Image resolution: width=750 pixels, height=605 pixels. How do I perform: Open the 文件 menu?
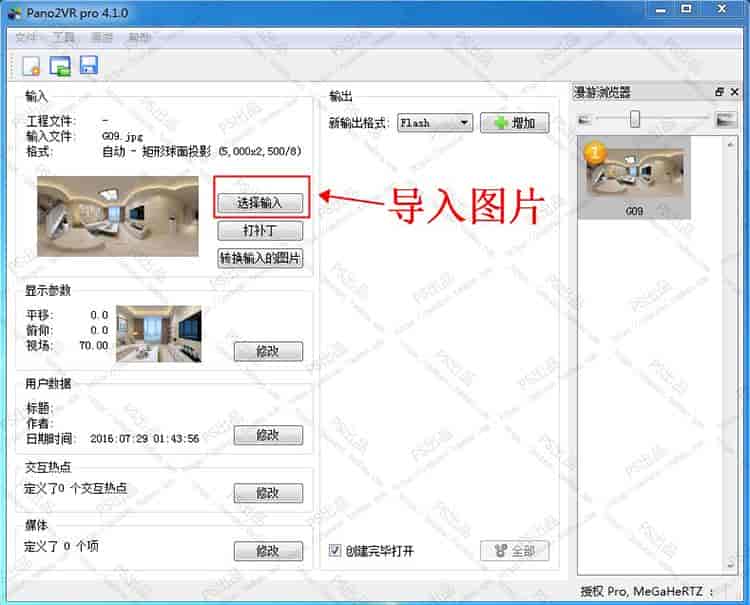26,37
